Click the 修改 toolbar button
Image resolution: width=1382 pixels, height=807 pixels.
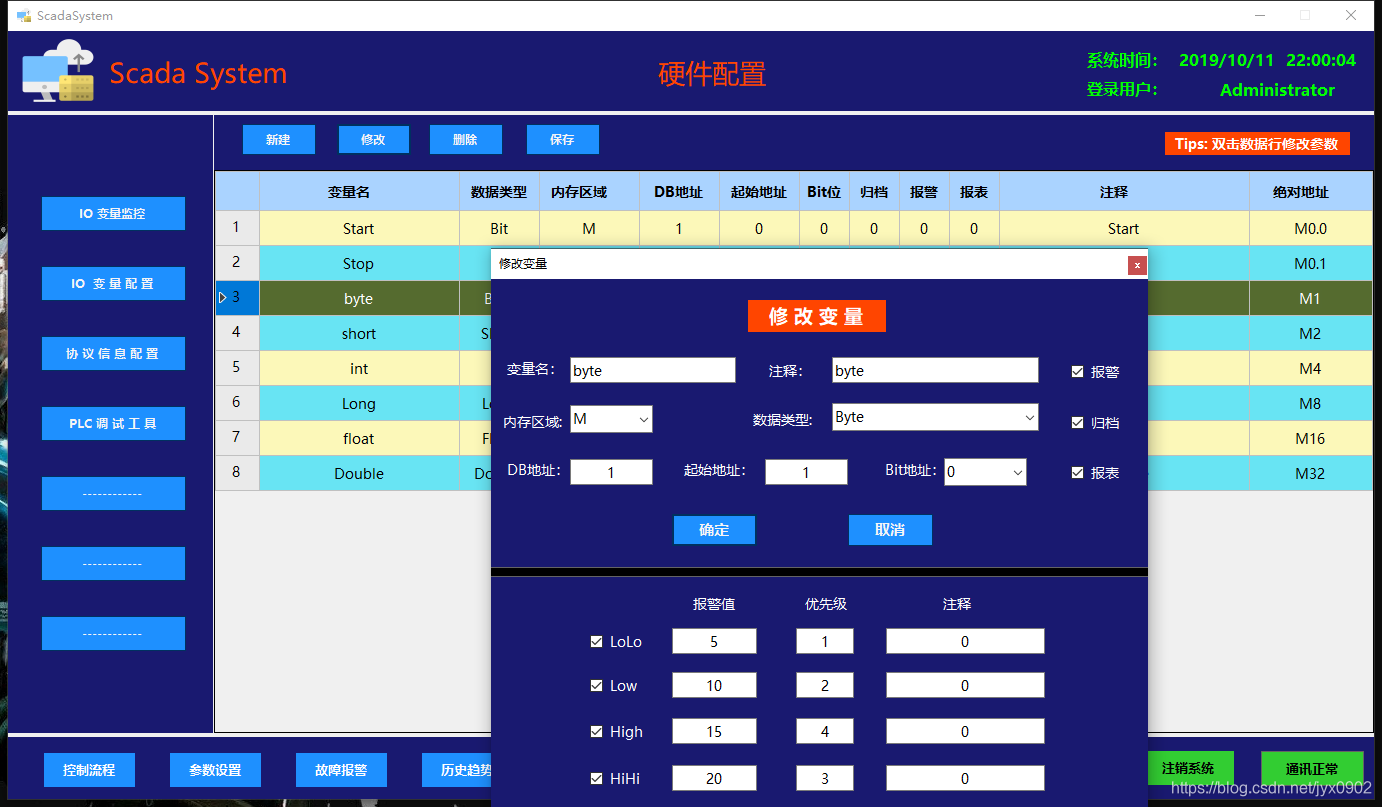point(374,139)
